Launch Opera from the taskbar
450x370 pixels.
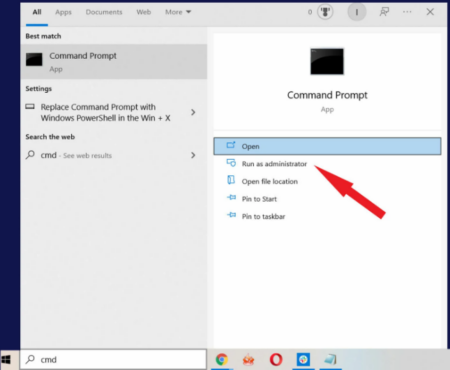click(276, 360)
